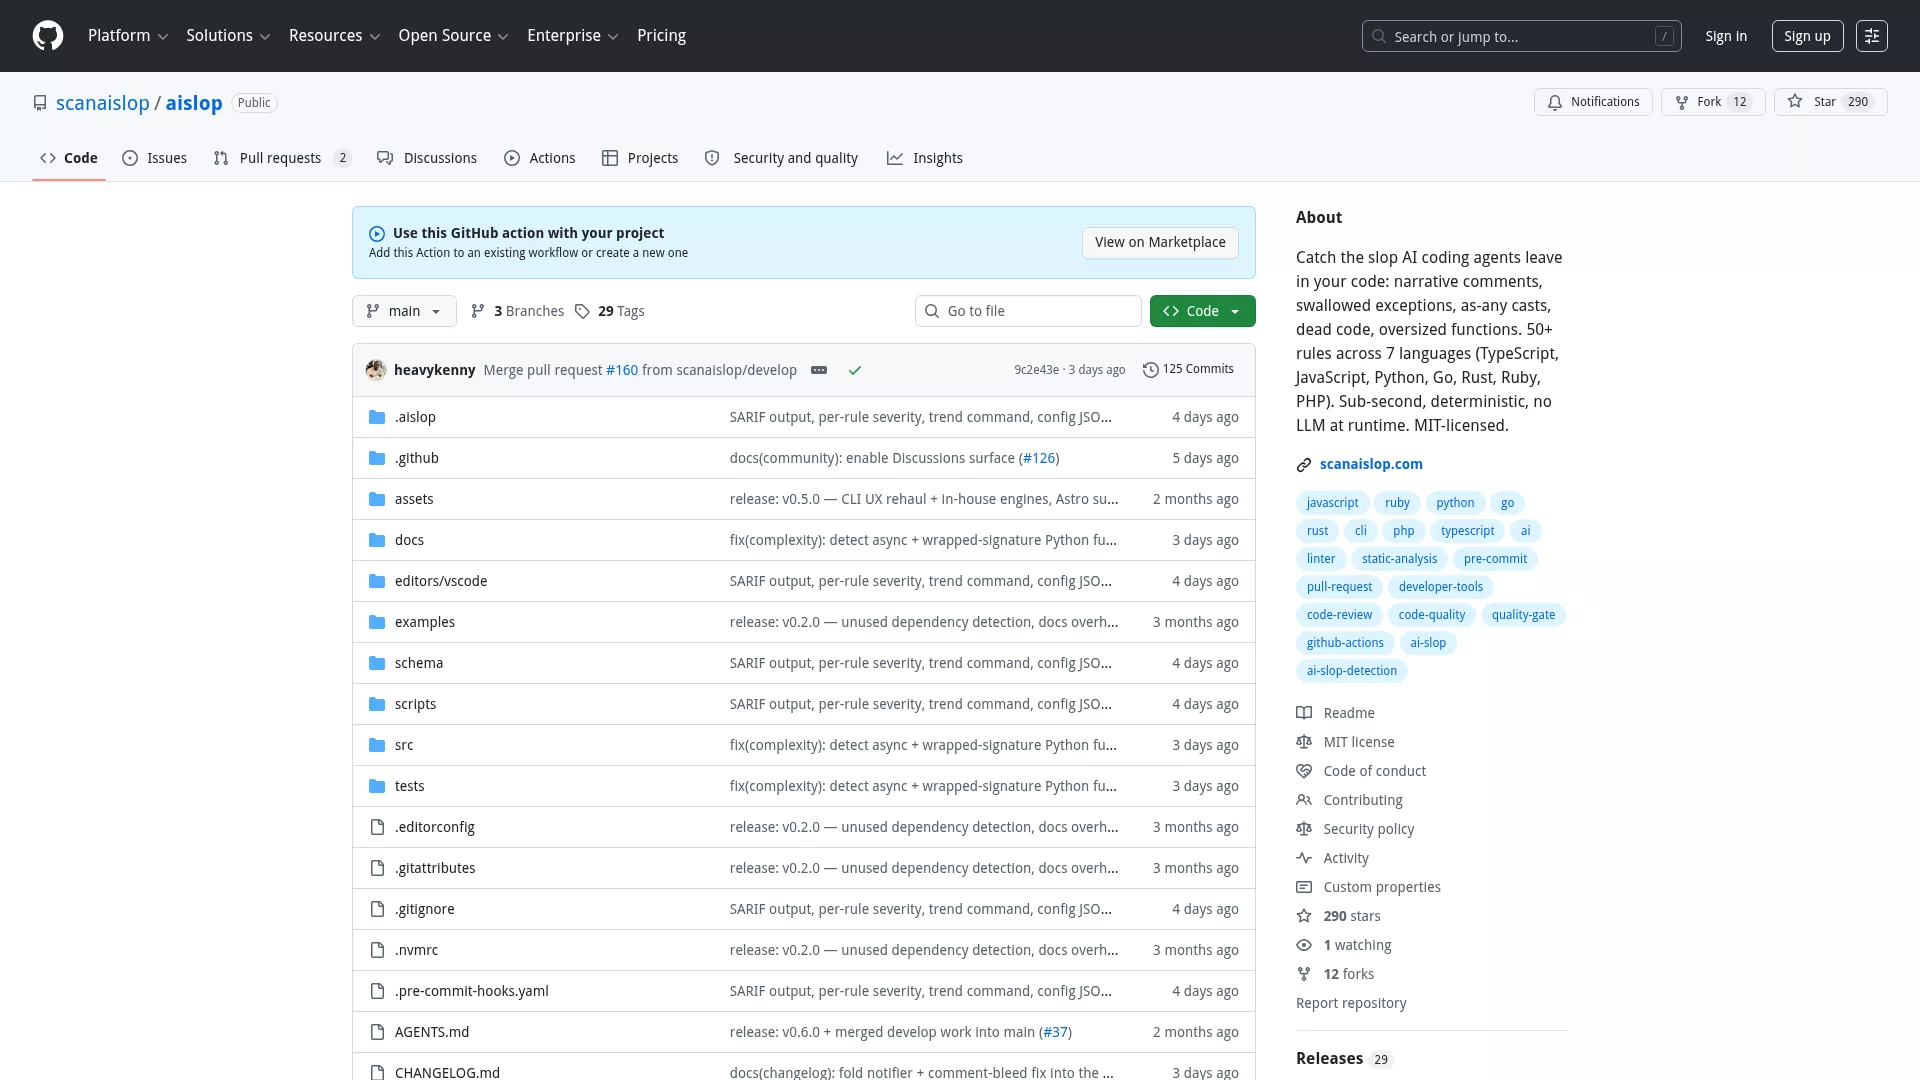Expand the Solutions menu
Image resolution: width=1920 pixels, height=1080 pixels.
[228, 36]
